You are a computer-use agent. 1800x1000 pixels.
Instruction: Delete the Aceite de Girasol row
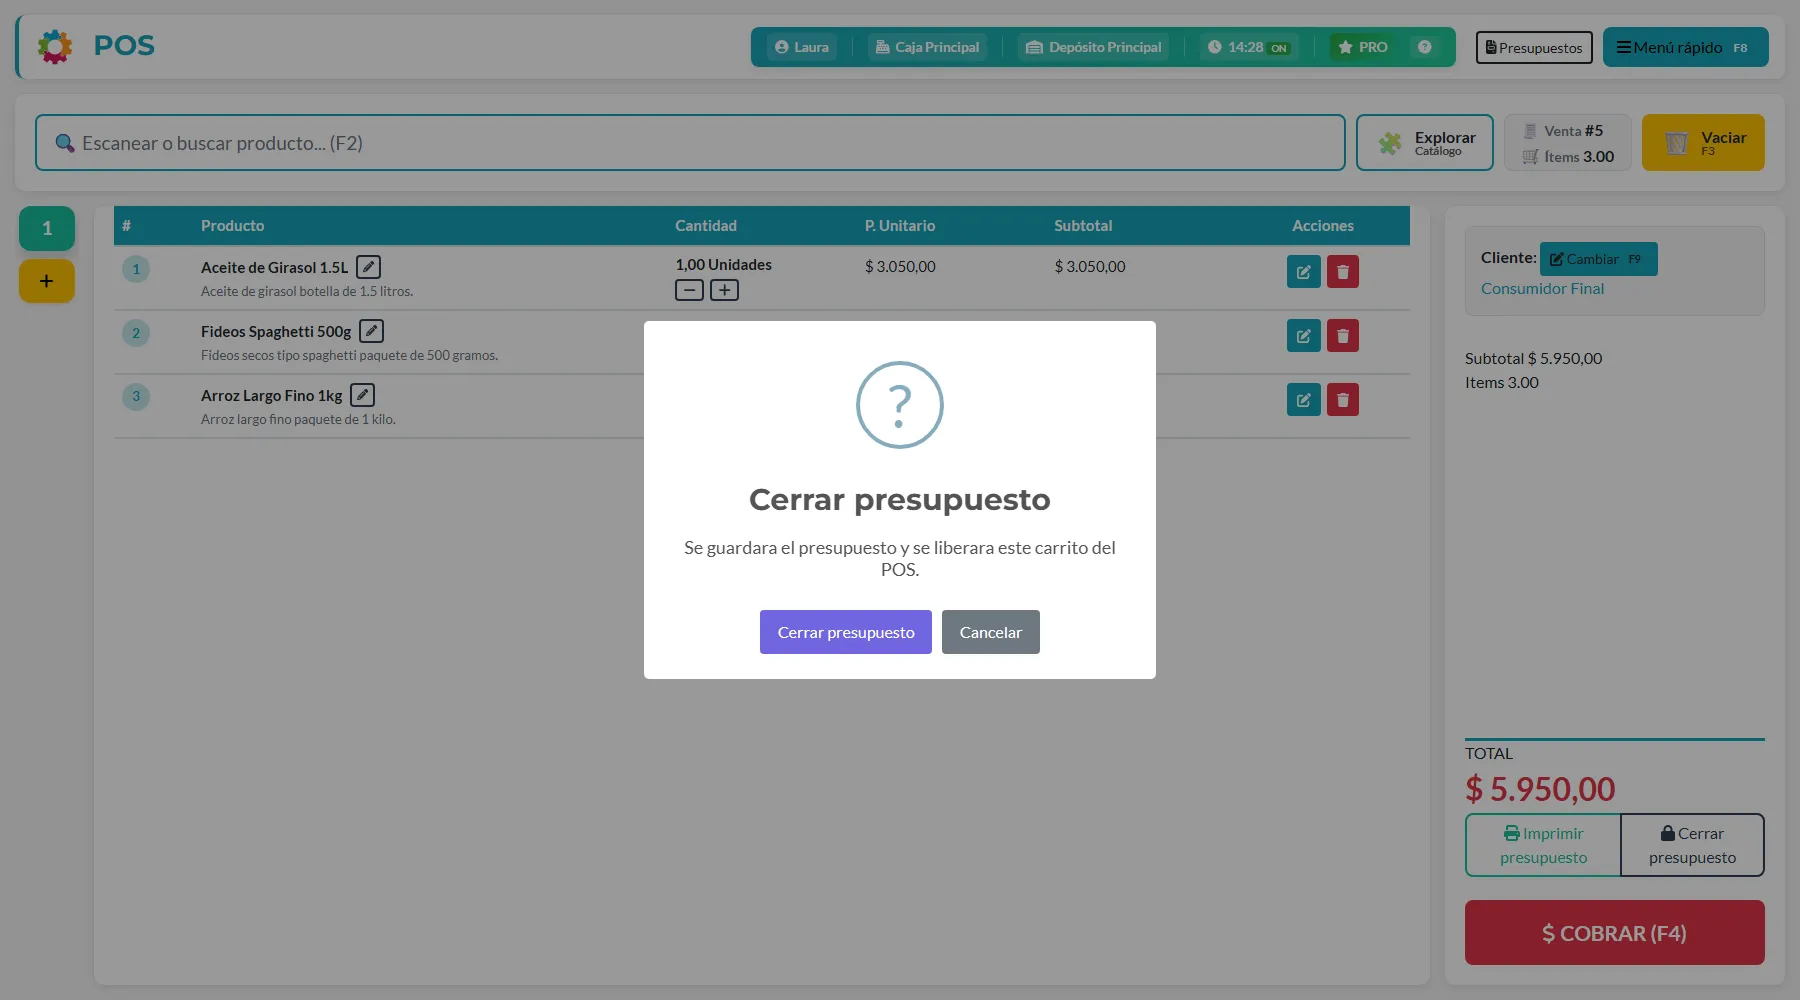click(x=1343, y=272)
